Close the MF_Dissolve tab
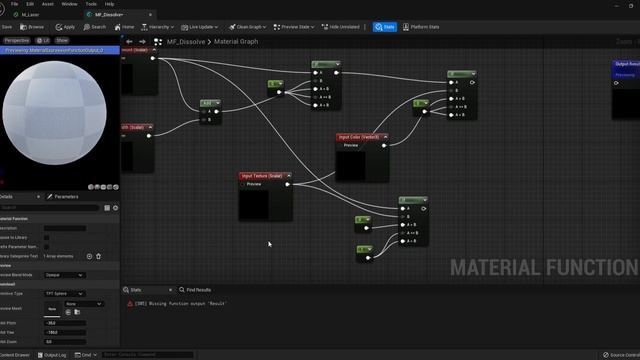Image resolution: width=640 pixels, height=360 pixels. [150, 15]
